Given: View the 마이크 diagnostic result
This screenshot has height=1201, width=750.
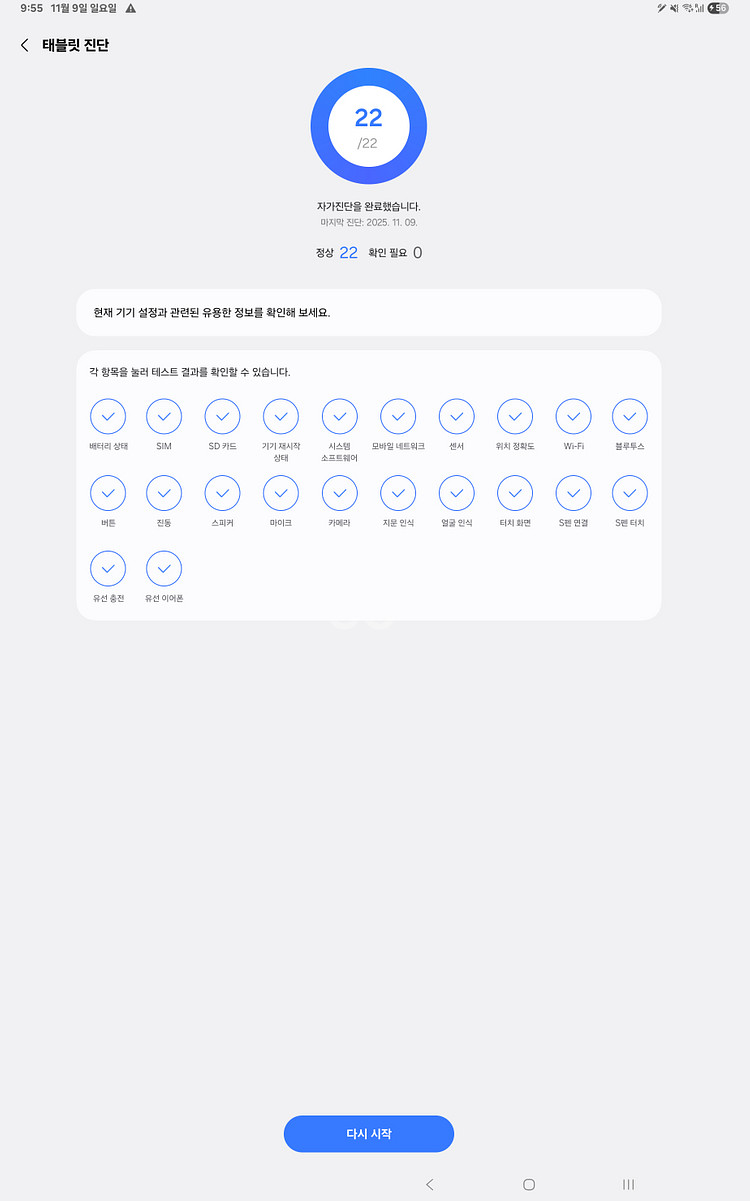Looking at the screenshot, I should [x=280, y=492].
